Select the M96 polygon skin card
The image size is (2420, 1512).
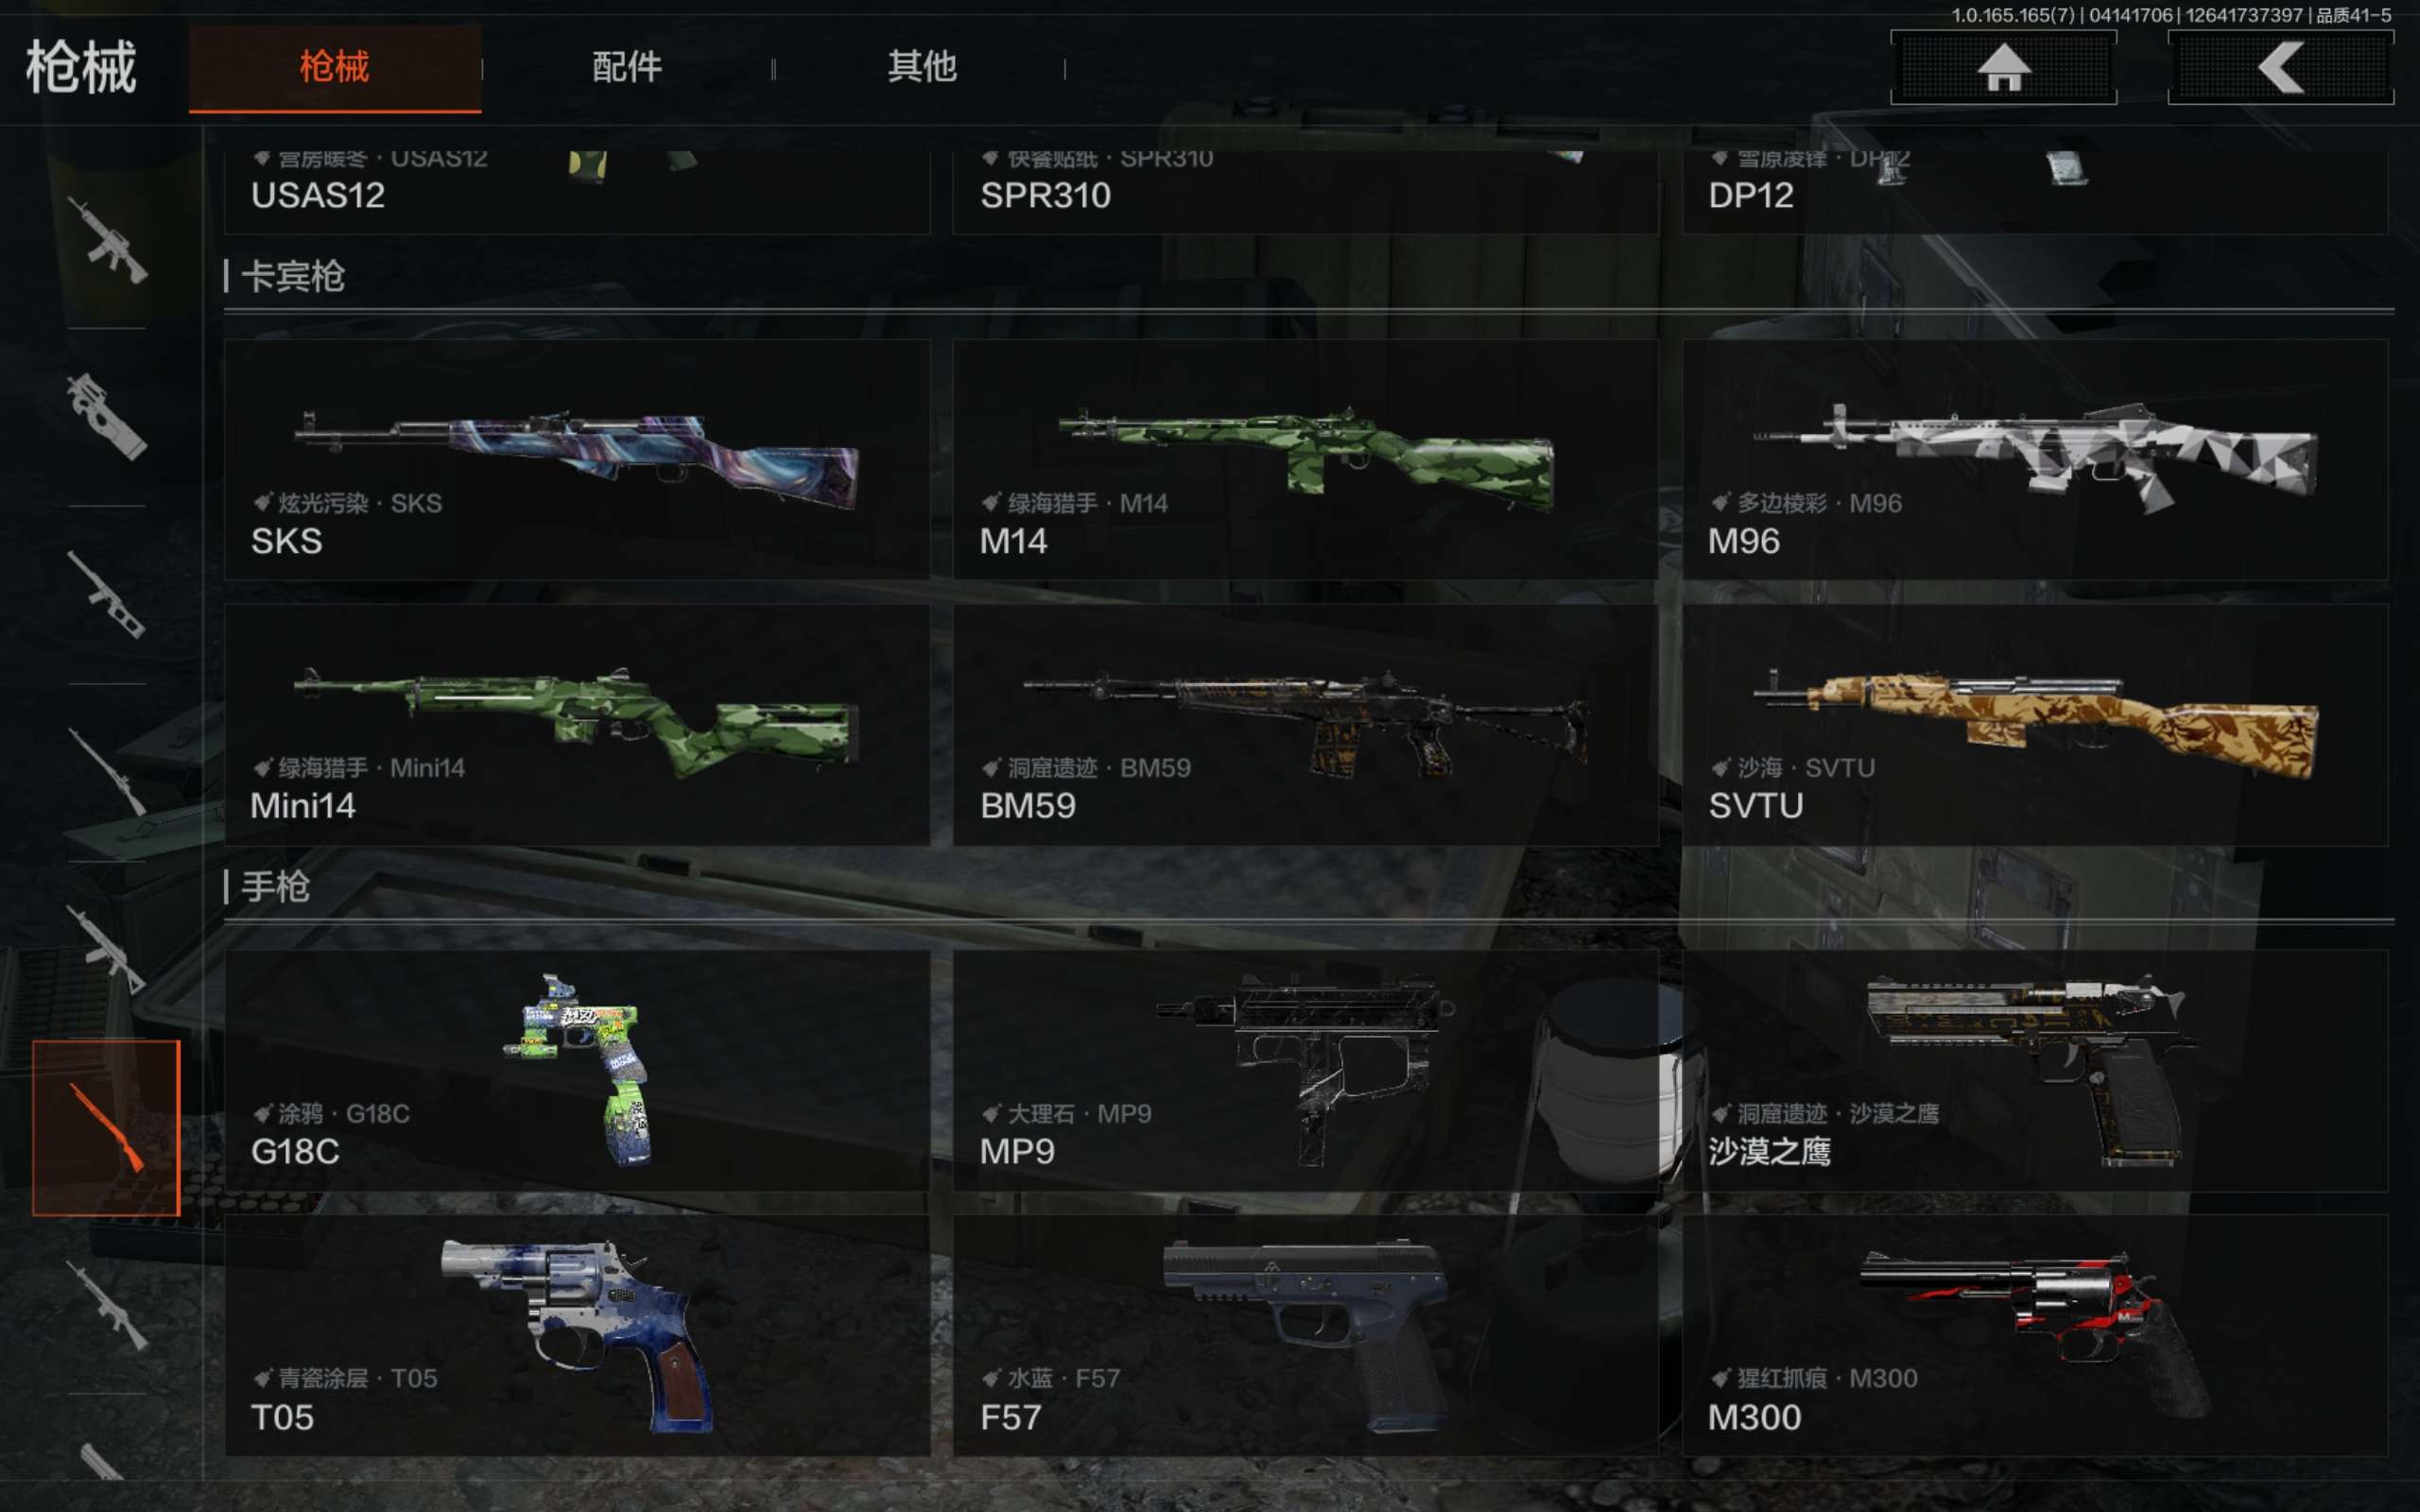click(x=2035, y=459)
